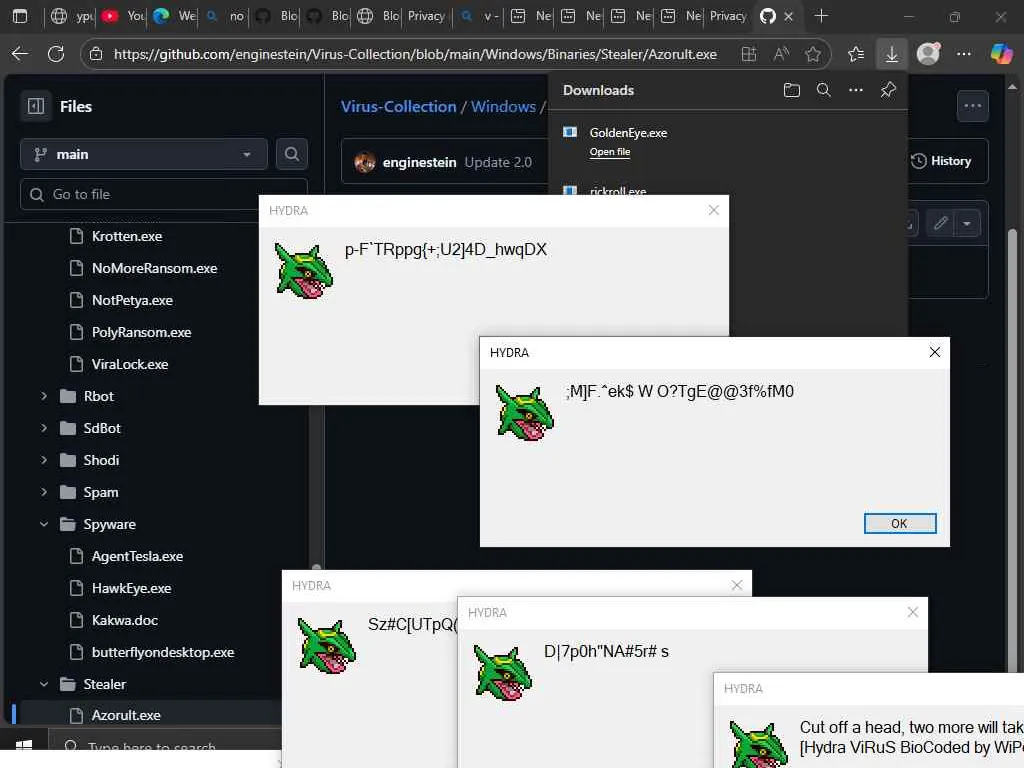Close the HYDRA dialog with the OK button

[x=899, y=523]
